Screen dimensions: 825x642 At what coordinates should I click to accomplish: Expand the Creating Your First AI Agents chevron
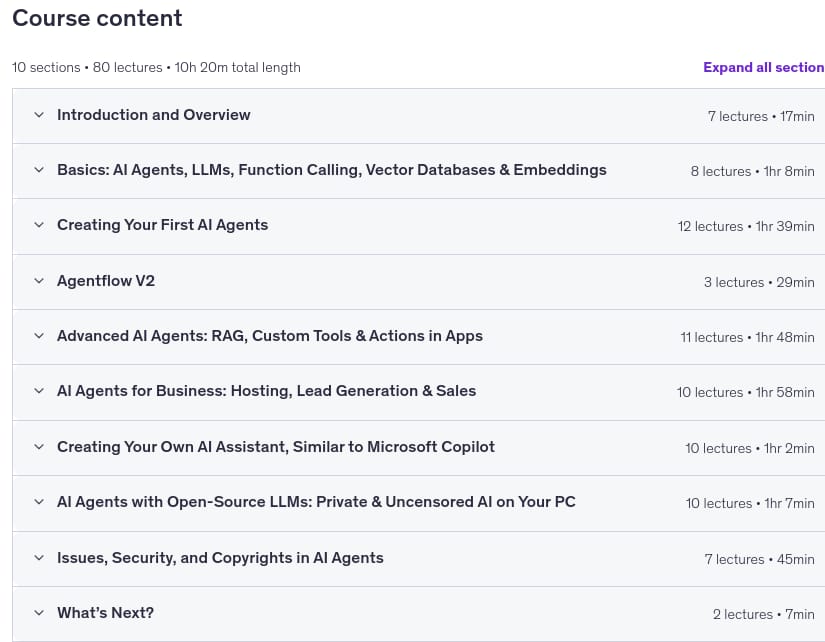(39, 225)
